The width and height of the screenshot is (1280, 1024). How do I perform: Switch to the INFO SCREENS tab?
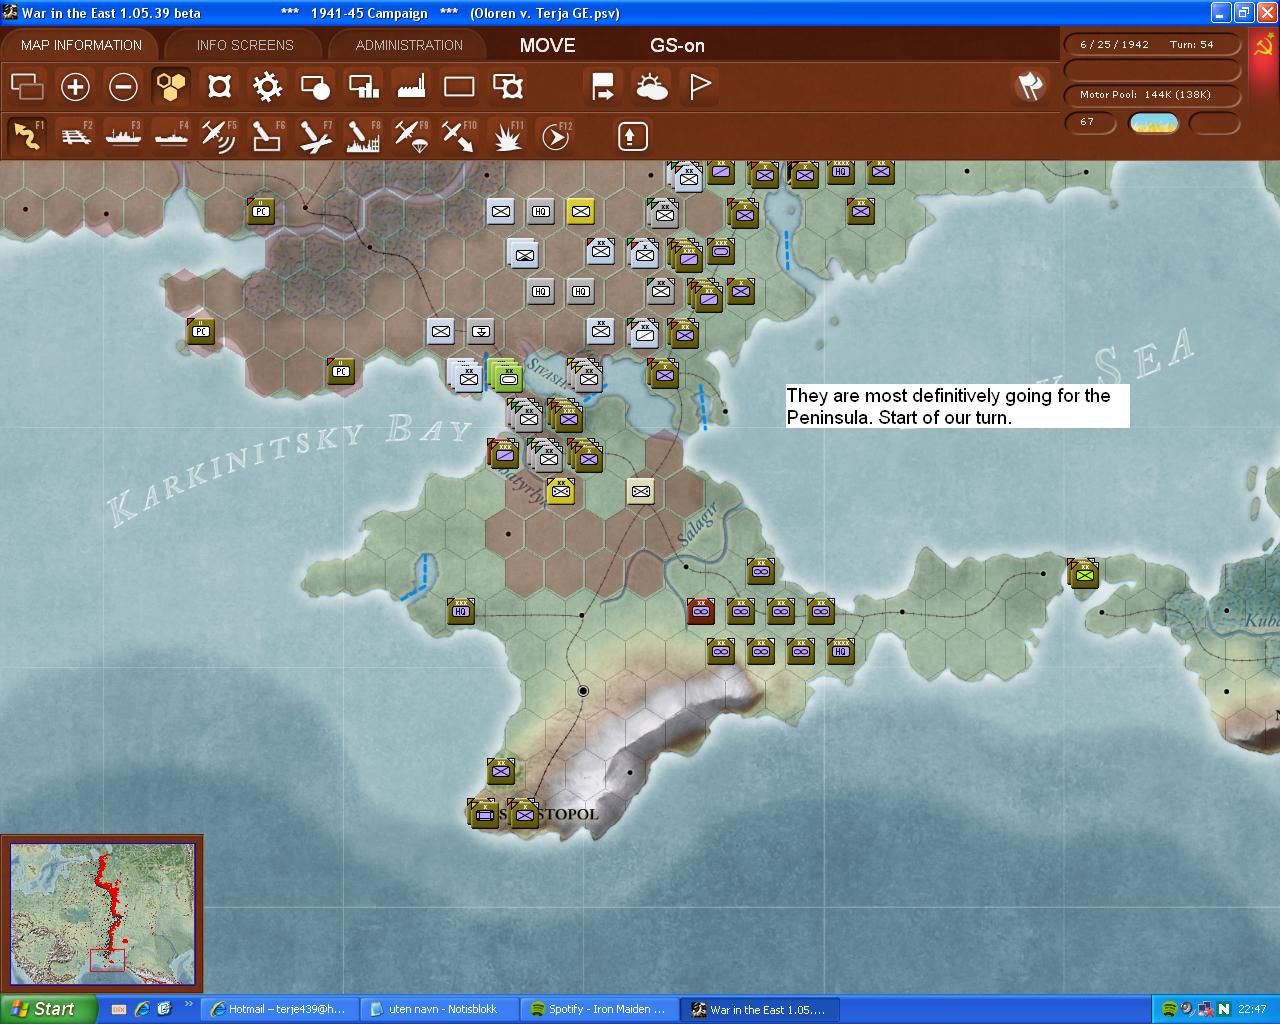point(245,45)
